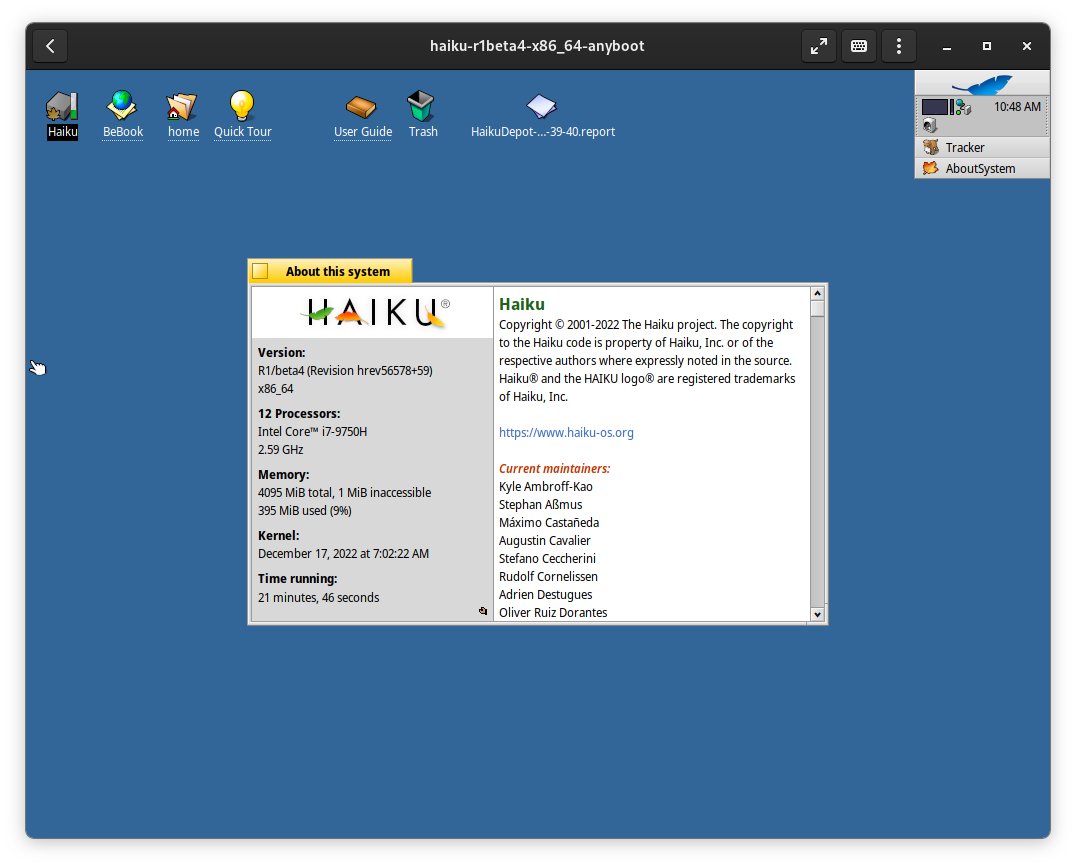
Task: Click the name Rudolf Cornelissen
Action: click(x=548, y=576)
